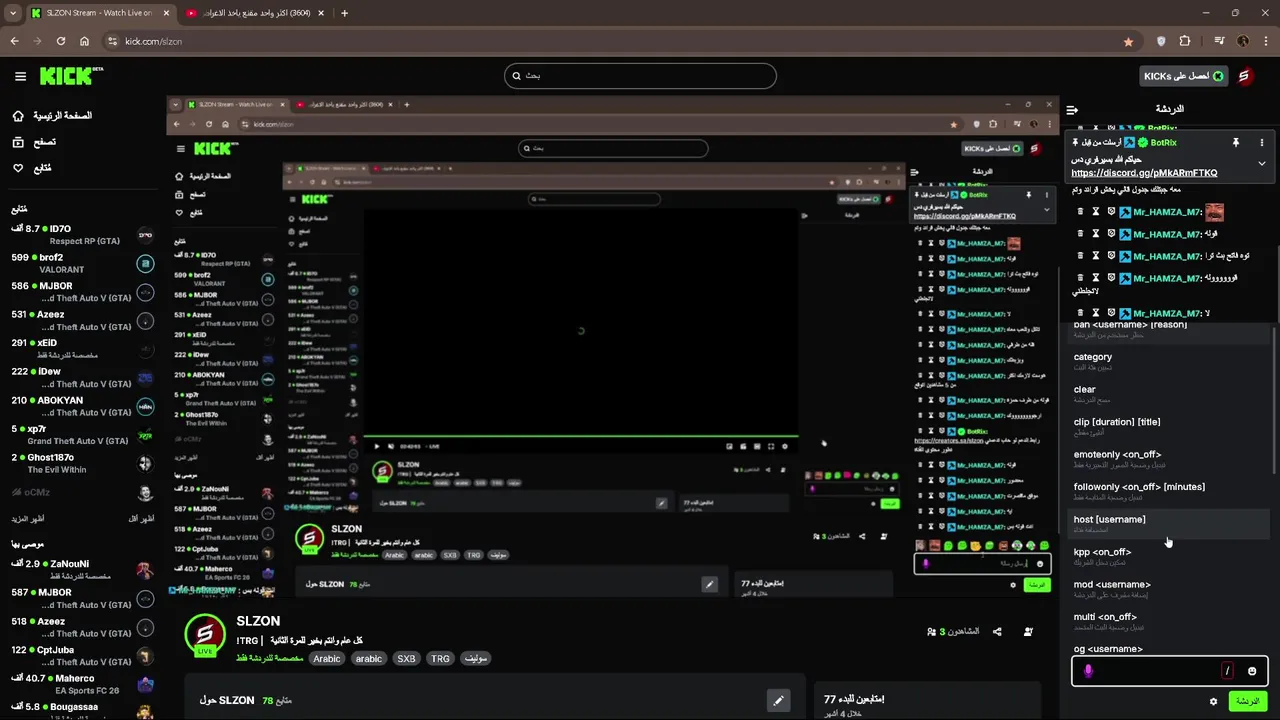The width and height of the screenshot is (1280, 720).
Task: Delete Mr_HAMZA_M7 message with emote image
Action: (x=1082, y=212)
